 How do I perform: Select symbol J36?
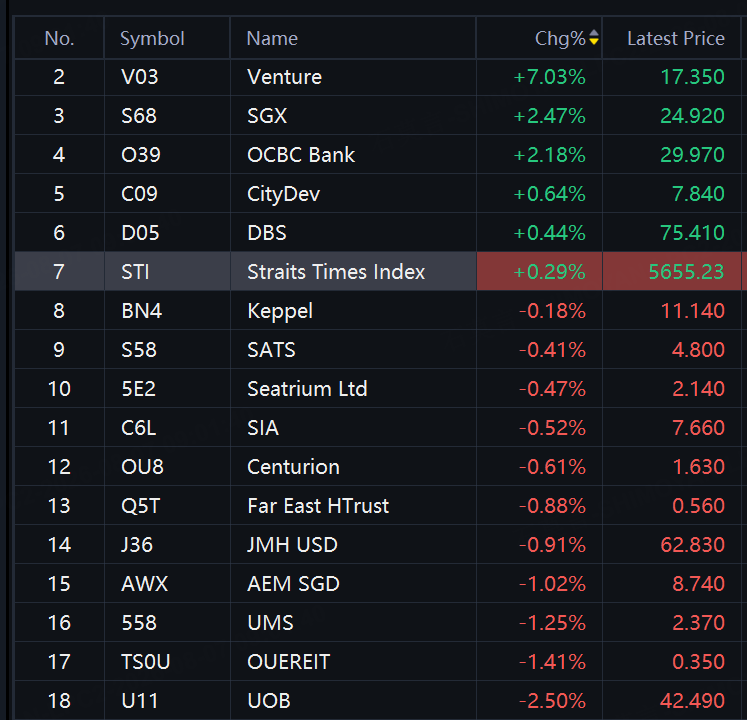[137, 545]
